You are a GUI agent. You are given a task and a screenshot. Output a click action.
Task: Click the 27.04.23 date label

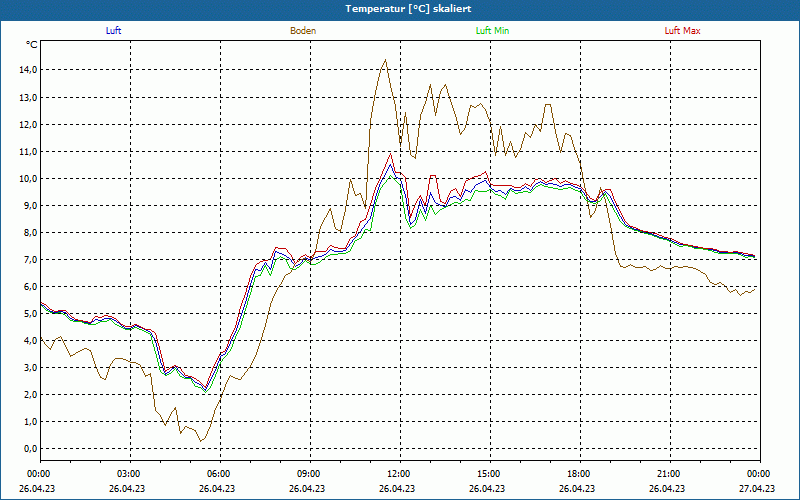757,488
